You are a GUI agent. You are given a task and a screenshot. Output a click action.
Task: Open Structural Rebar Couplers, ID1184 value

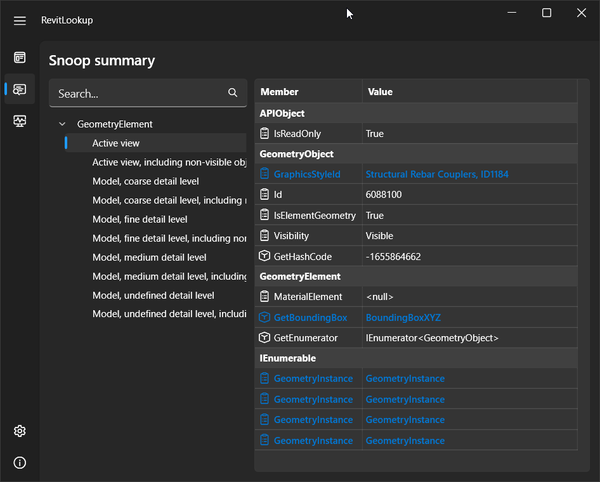[x=437, y=174]
